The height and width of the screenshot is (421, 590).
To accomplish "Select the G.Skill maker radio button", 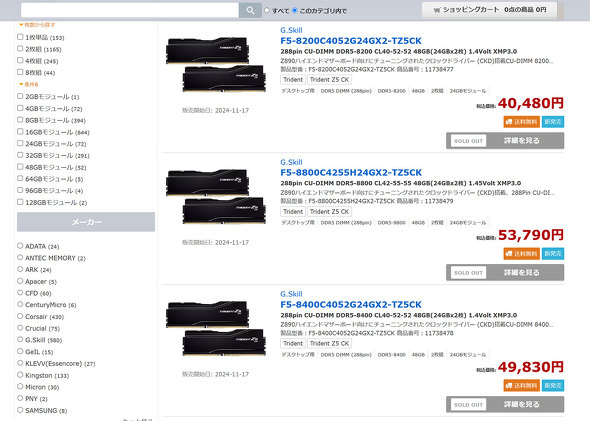I will pyautogui.click(x=20, y=339).
